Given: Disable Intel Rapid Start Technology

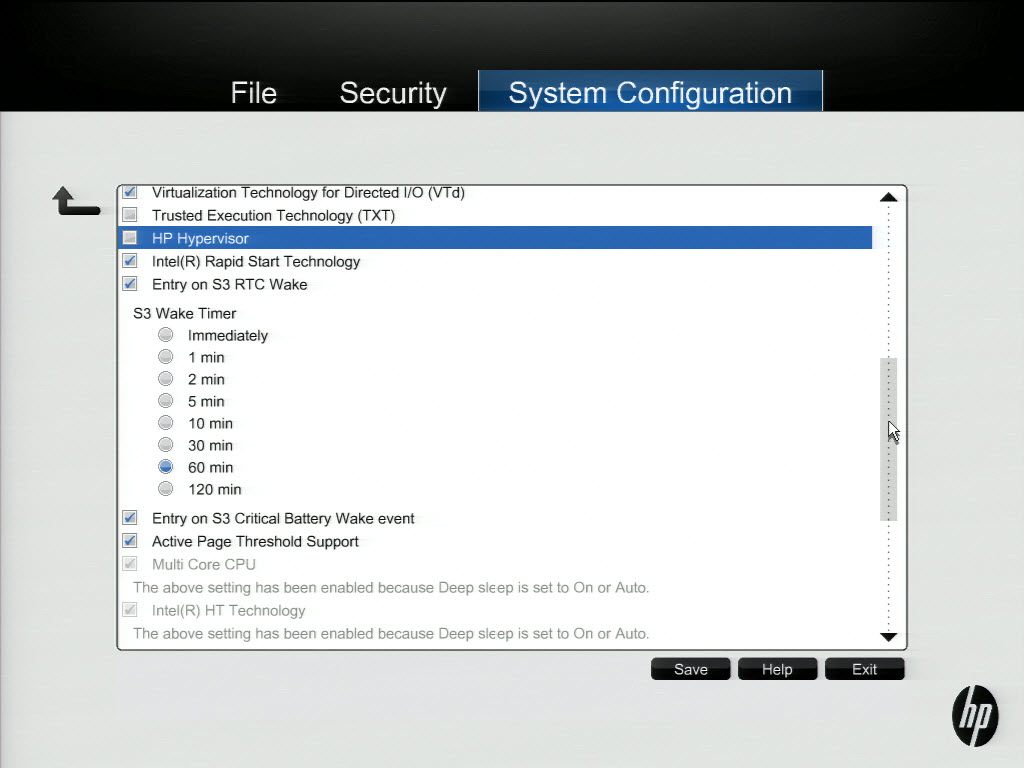Looking at the screenshot, I should pos(130,261).
